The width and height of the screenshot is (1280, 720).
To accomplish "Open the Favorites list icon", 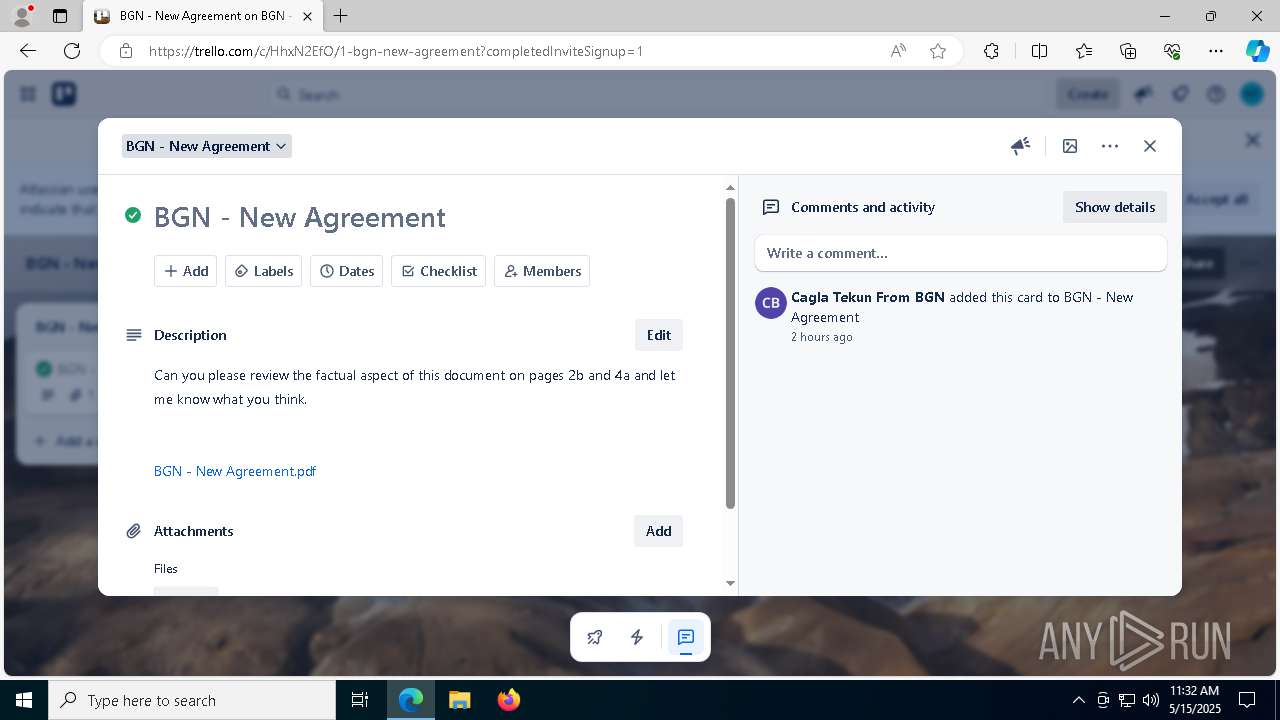I will 1084,51.
